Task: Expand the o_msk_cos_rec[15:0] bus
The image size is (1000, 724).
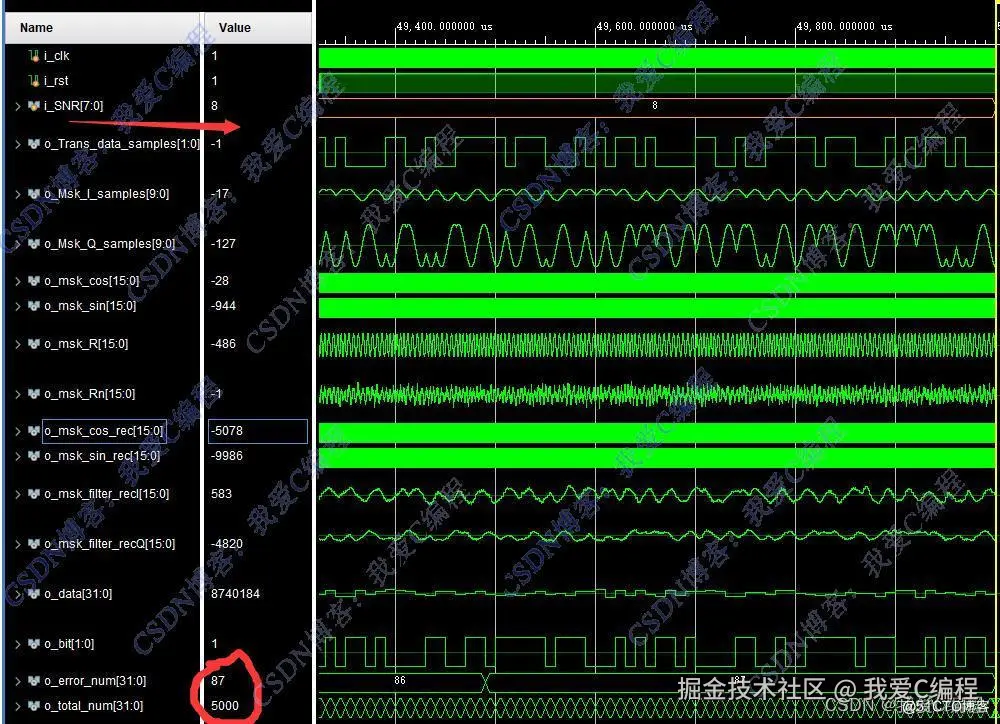Action: (18, 432)
